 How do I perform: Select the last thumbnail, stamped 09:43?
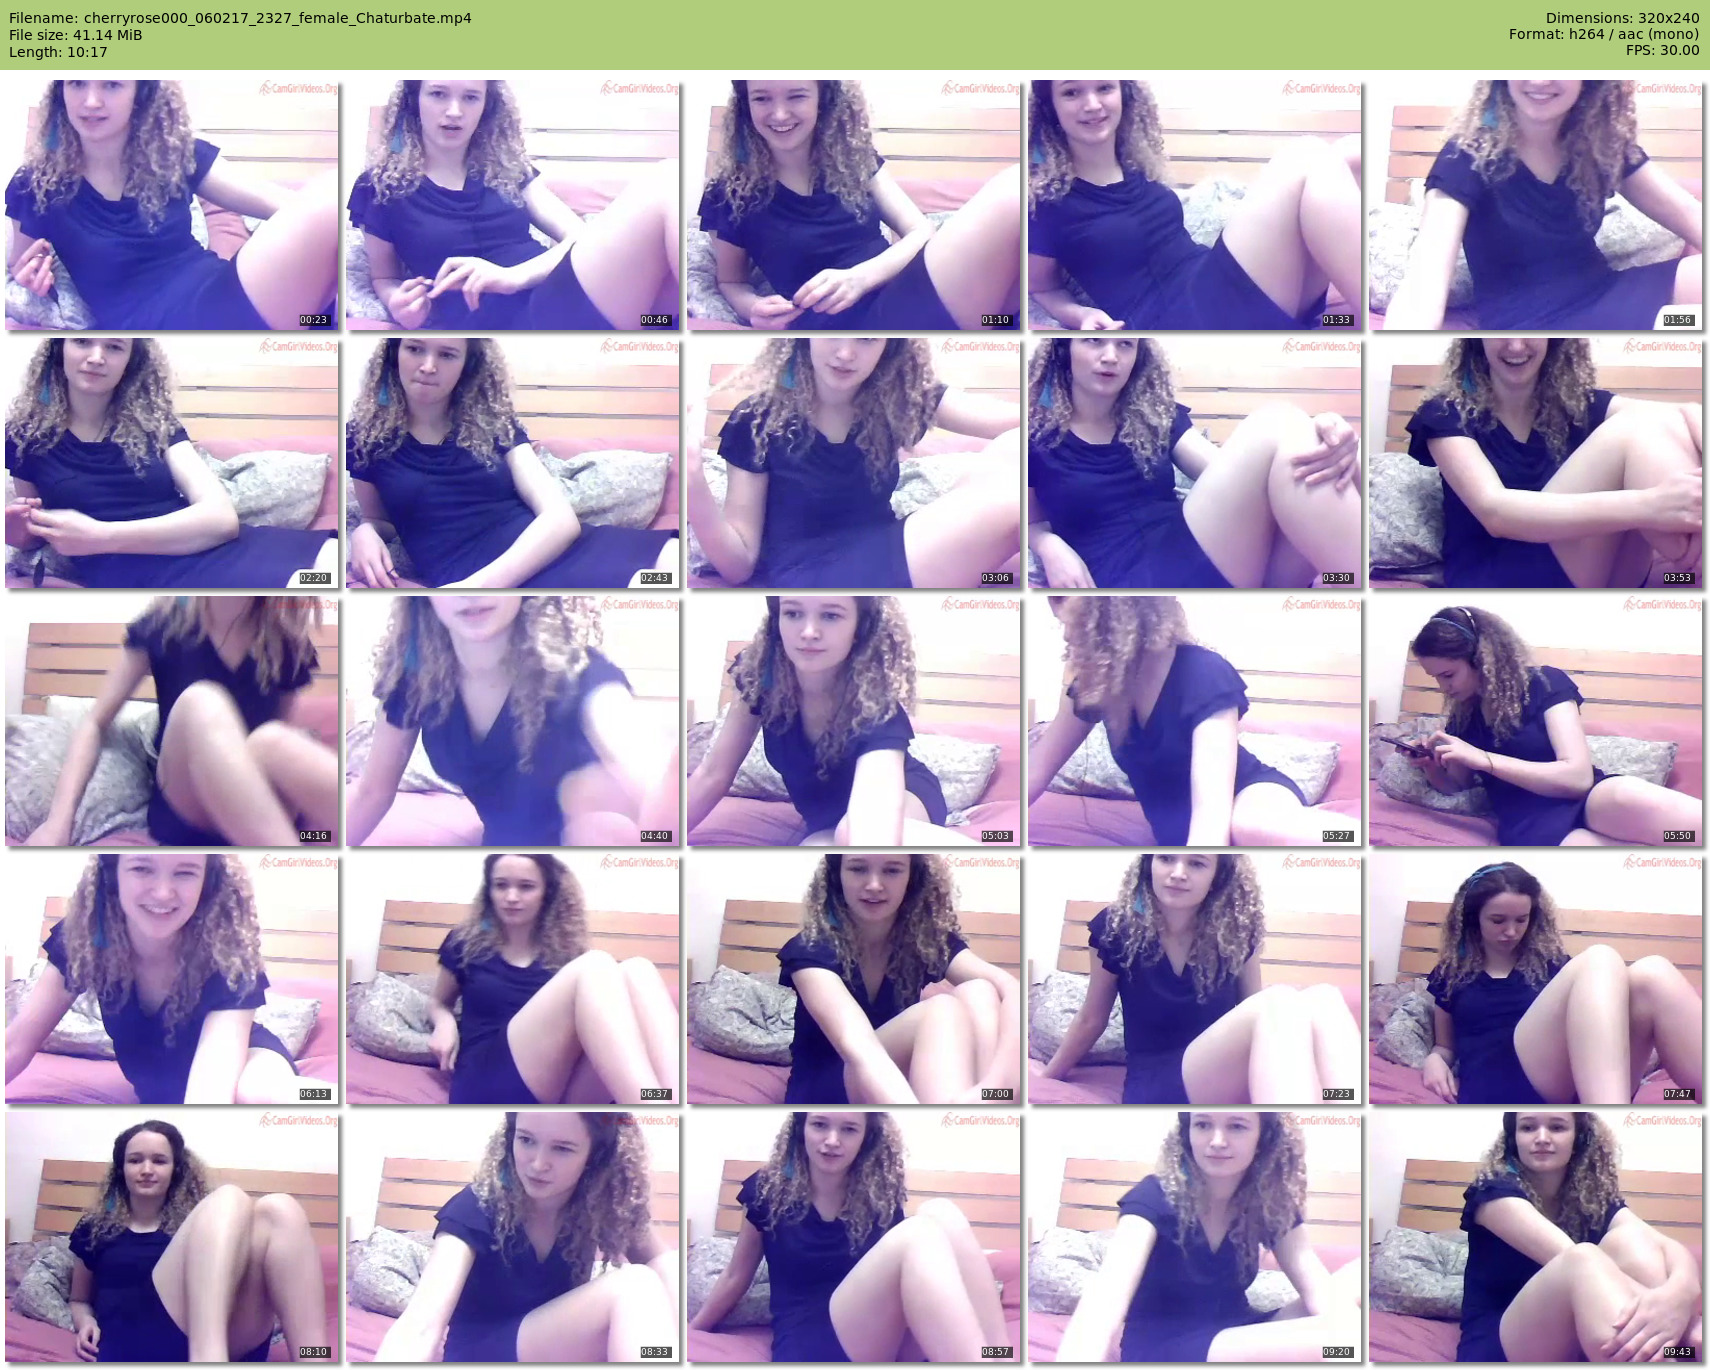1535,1237
